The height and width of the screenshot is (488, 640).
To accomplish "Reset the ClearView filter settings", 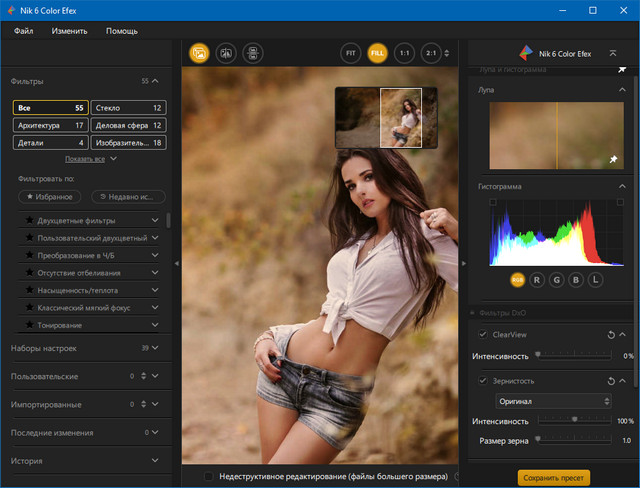I will (x=610, y=334).
